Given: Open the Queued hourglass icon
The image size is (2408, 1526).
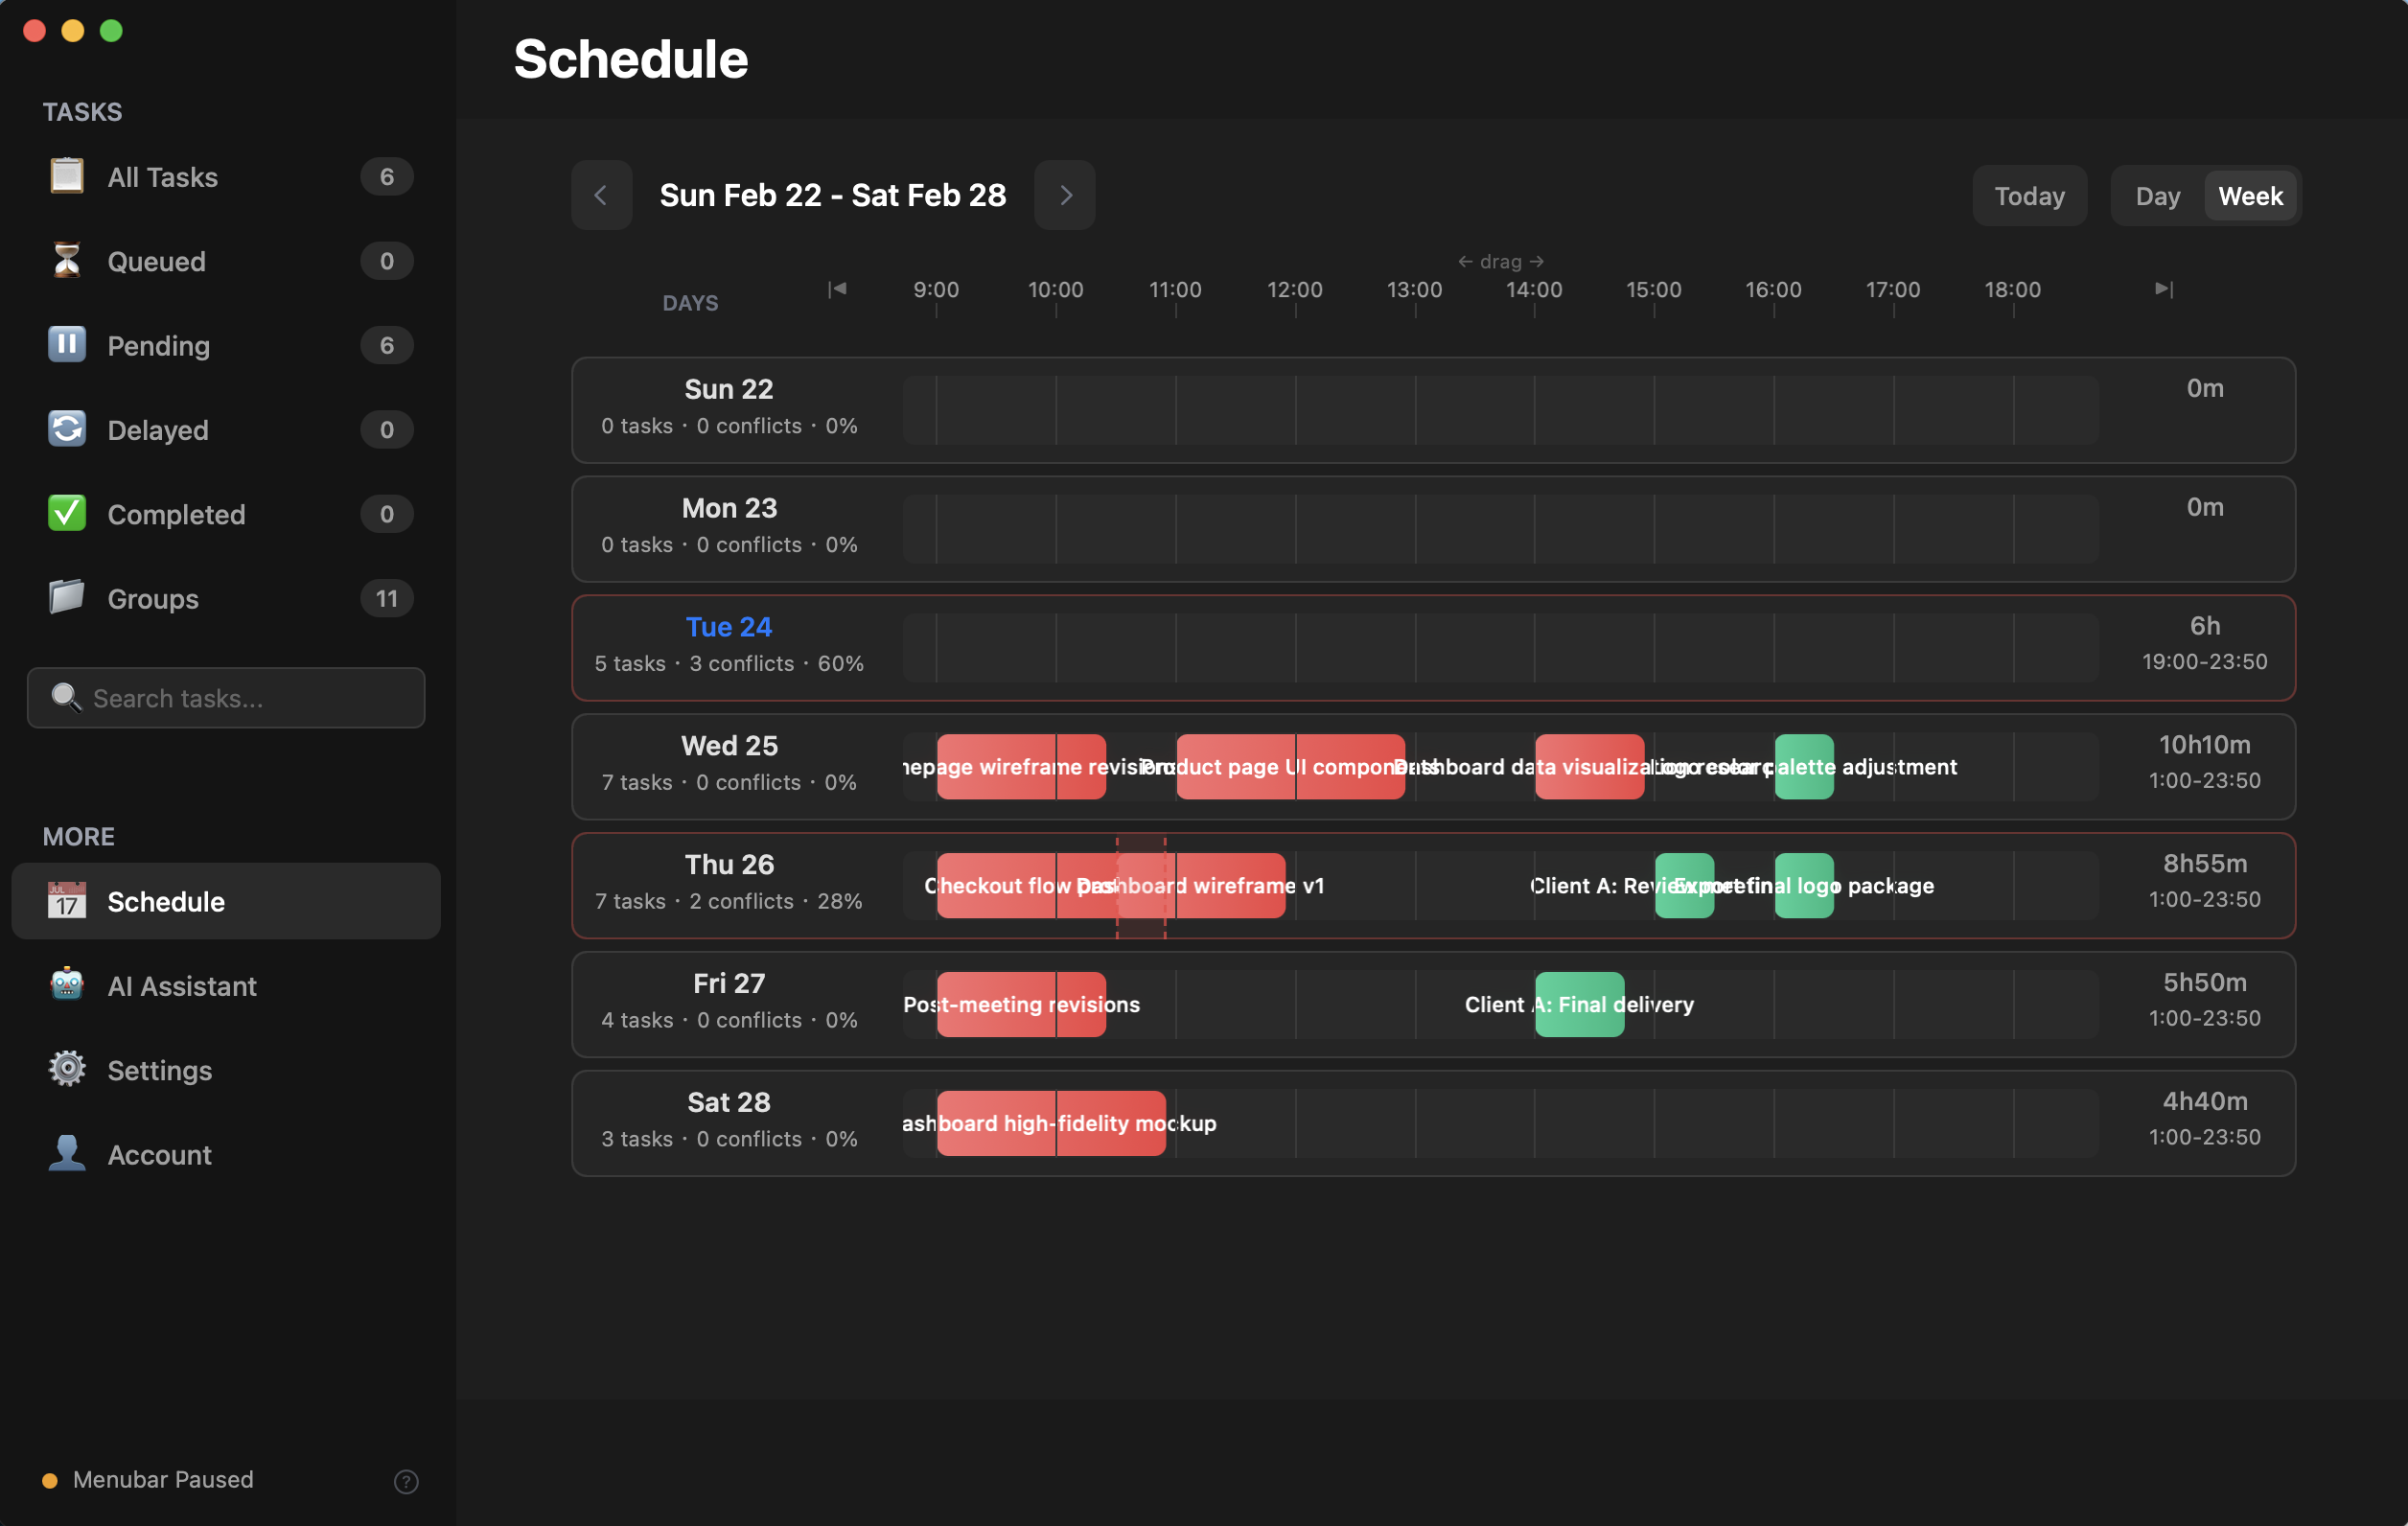Looking at the screenshot, I should click(x=66, y=261).
